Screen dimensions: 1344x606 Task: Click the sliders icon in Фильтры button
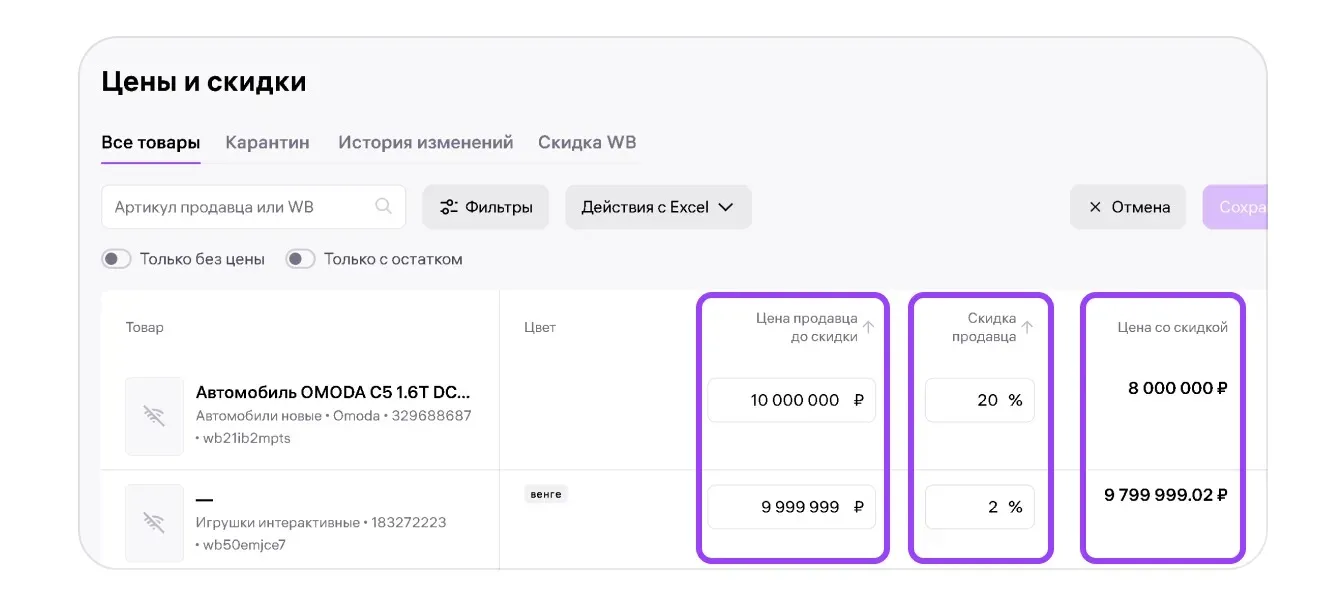(449, 207)
